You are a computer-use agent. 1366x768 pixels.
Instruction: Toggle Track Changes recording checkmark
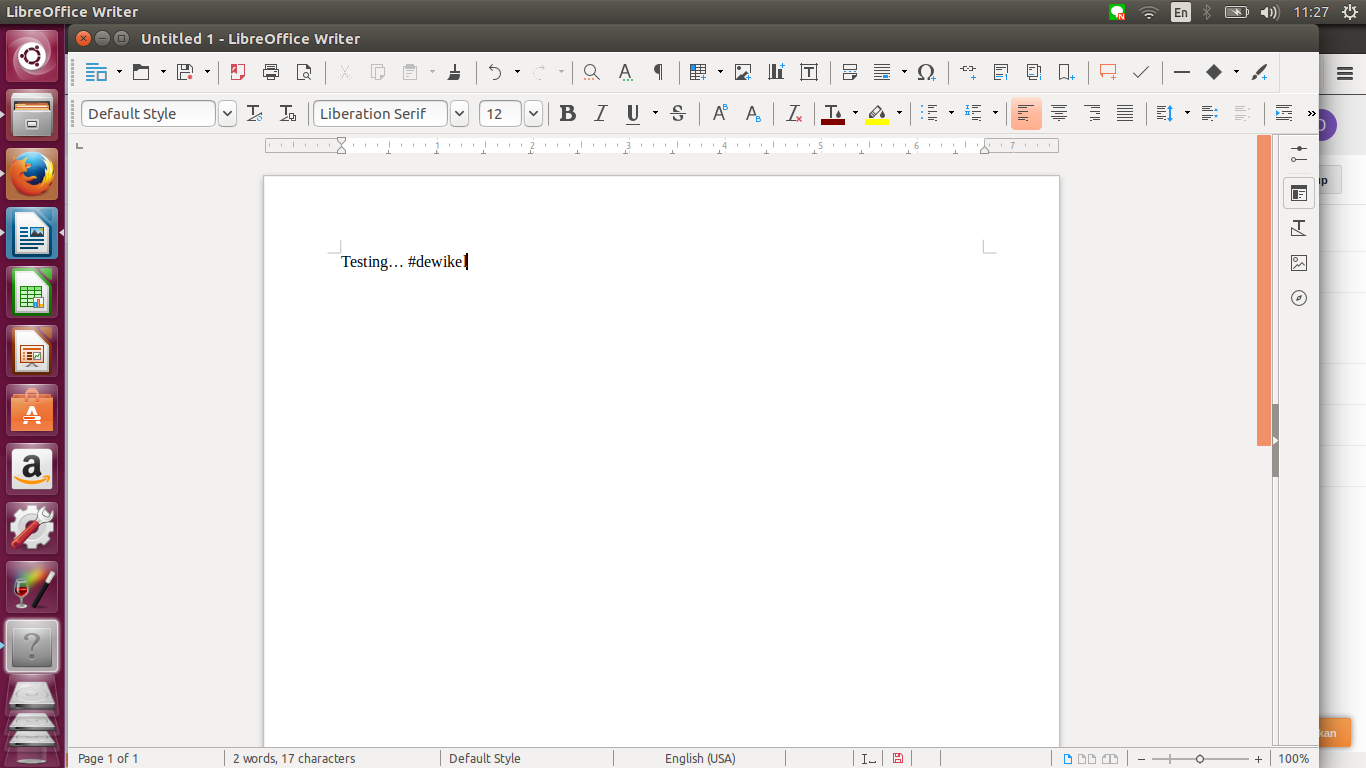pyautogui.click(x=1141, y=72)
